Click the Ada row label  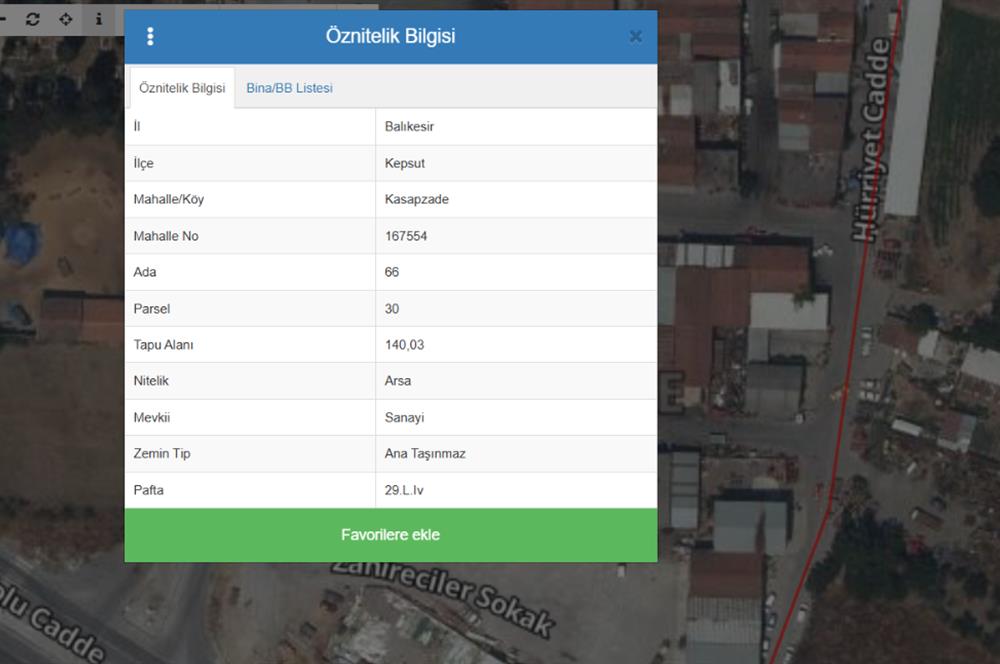click(x=145, y=272)
